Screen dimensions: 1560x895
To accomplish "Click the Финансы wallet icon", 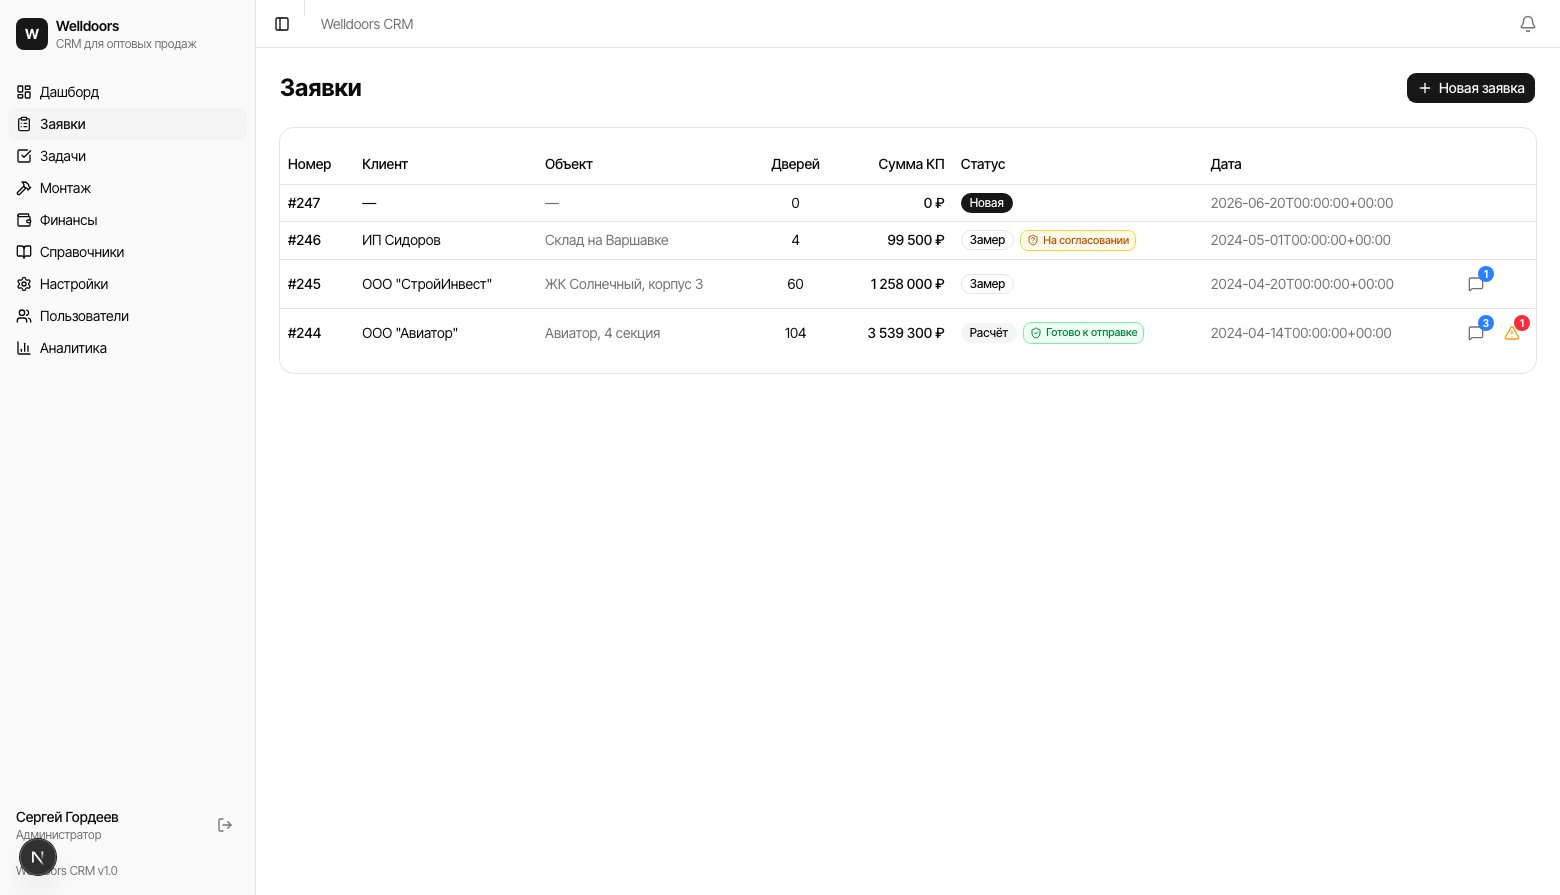I will [x=24, y=220].
